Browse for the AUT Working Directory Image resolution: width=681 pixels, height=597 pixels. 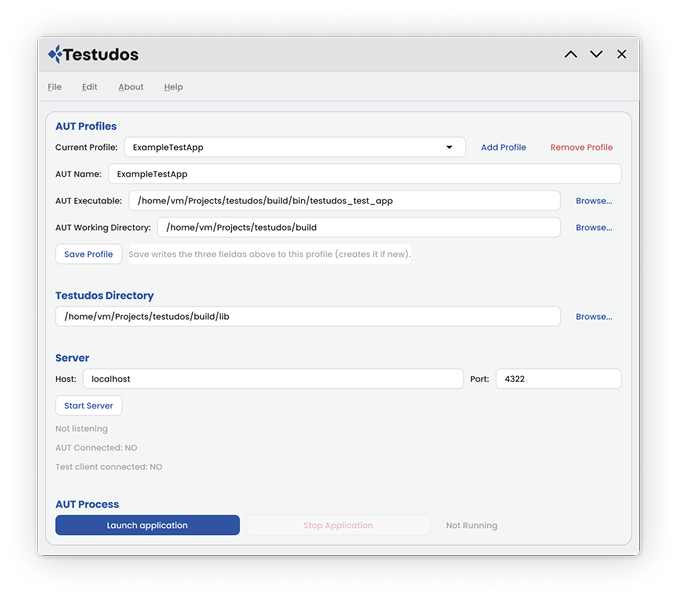click(594, 228)
